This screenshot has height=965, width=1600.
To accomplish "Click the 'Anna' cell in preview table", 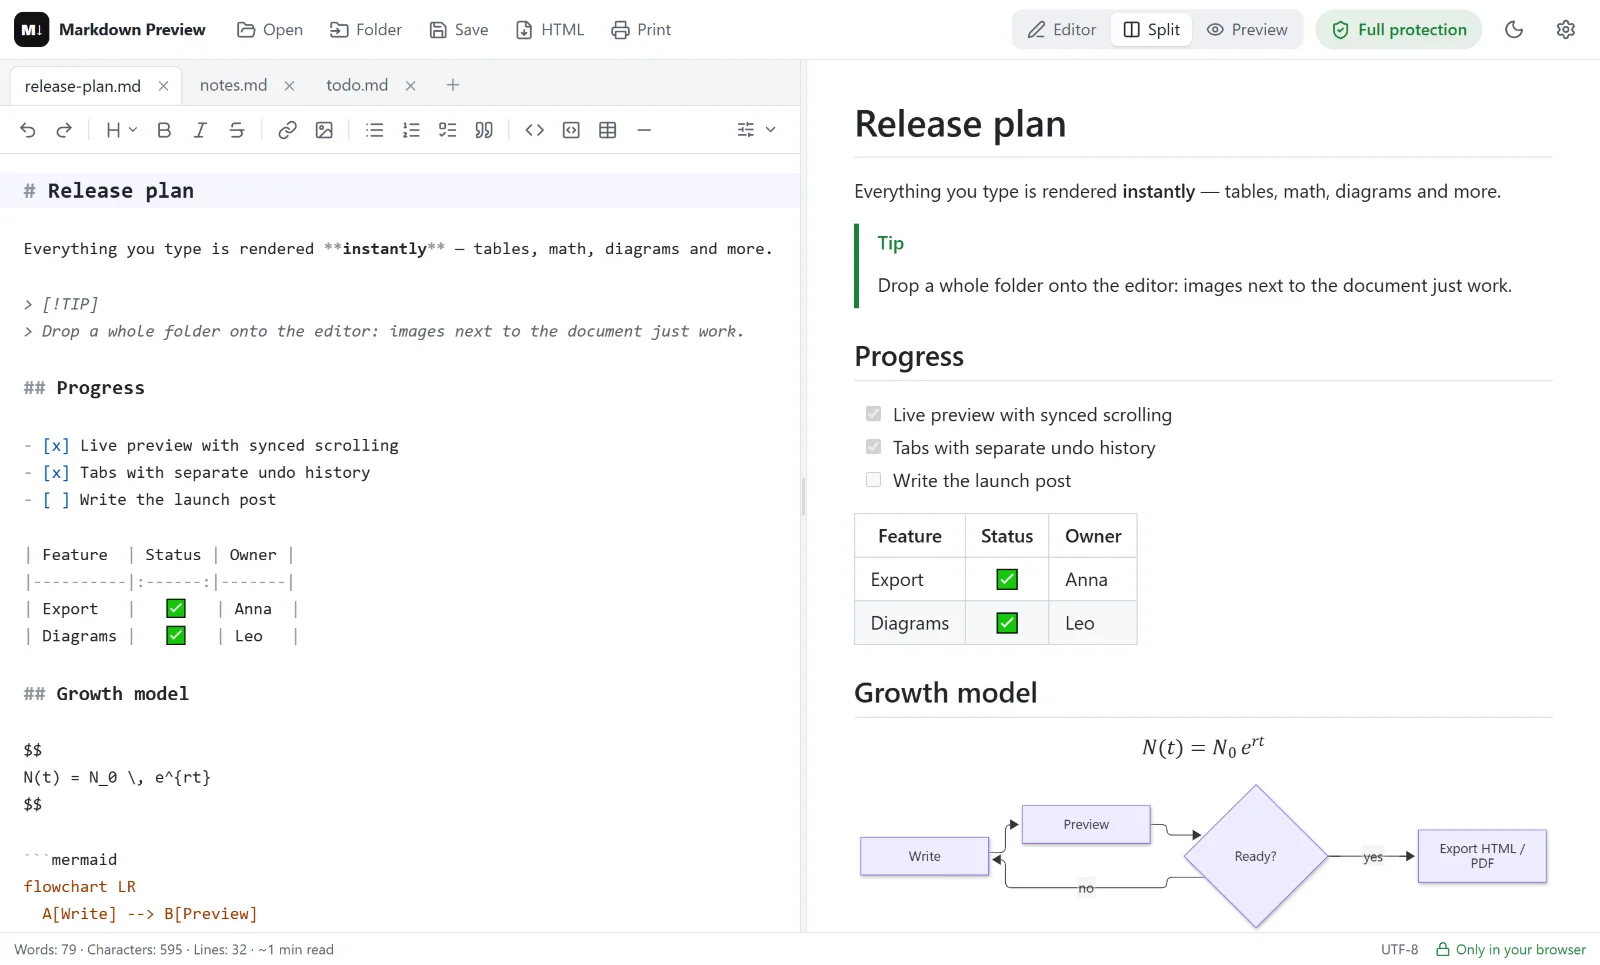I will point(1093,580).
